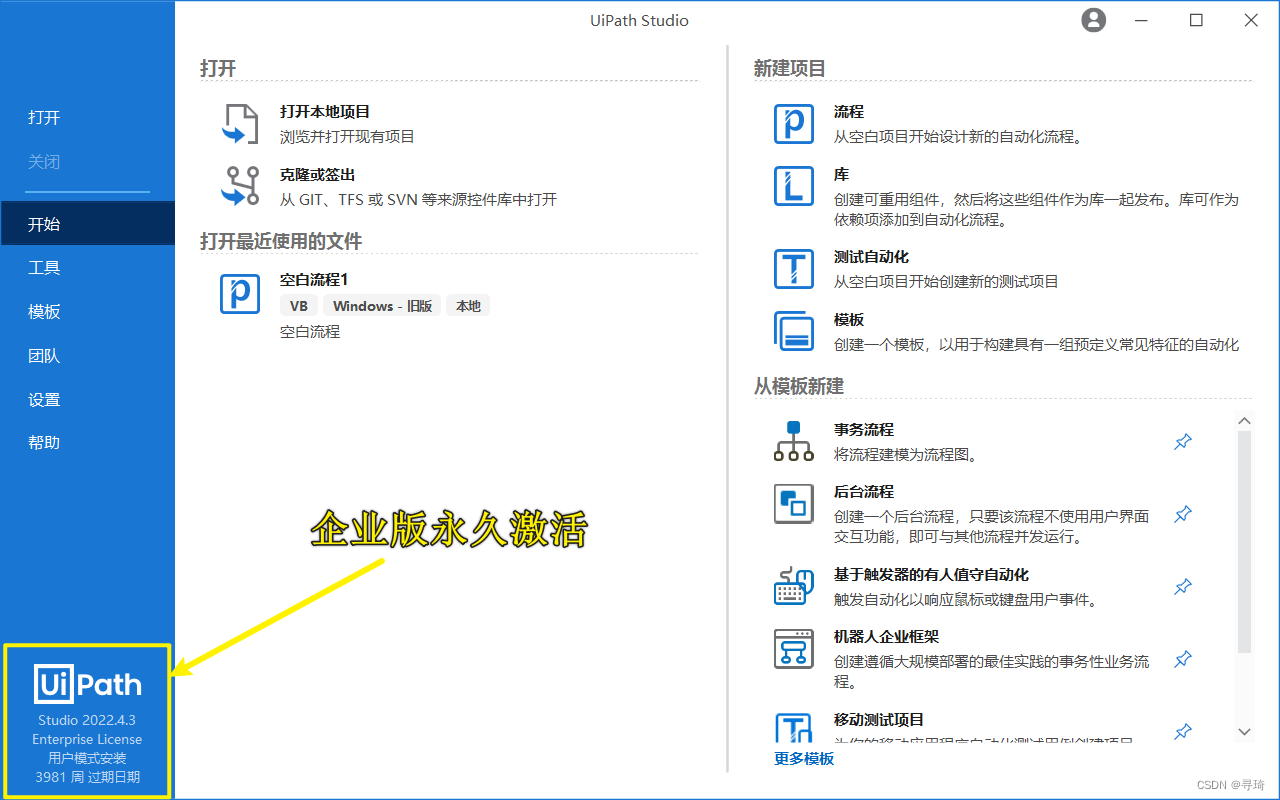Viewport: 1280px width, 800px height.
Task: Create new 流程 project
Action: coord(849,112)
